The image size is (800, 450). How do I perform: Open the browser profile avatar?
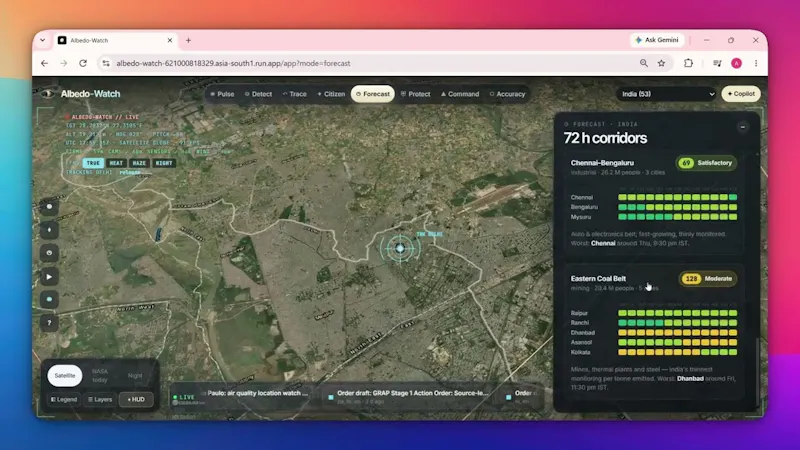point(736,63)
